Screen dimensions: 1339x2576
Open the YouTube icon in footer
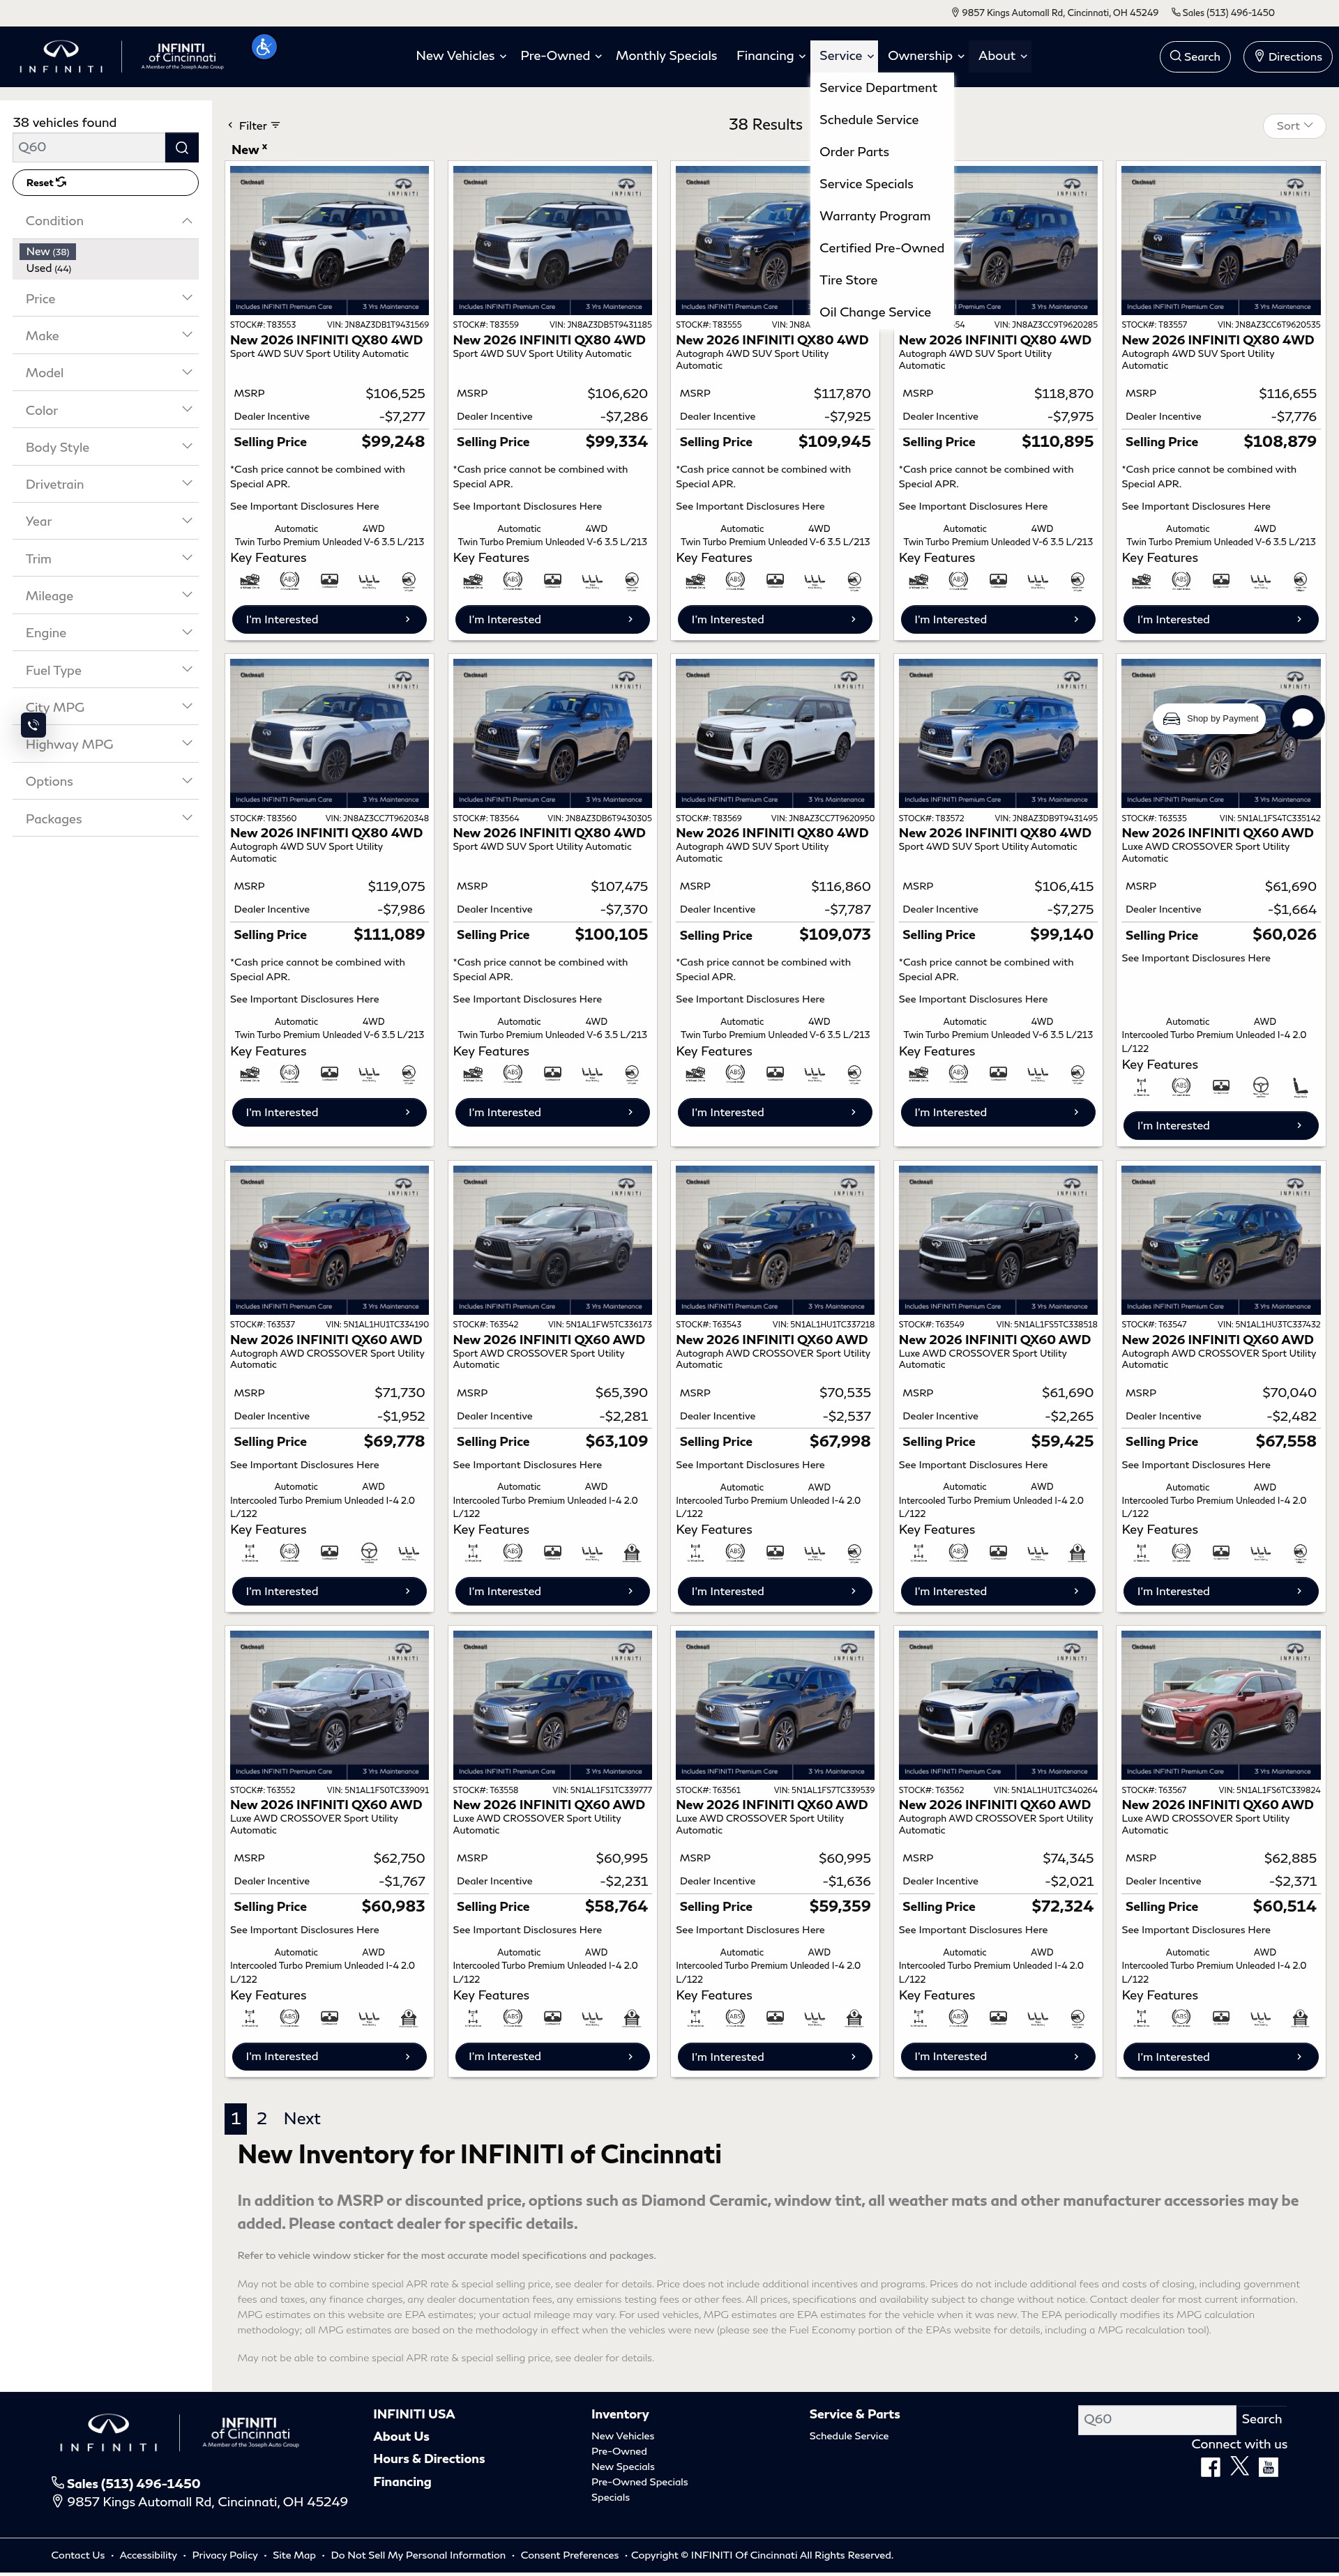point(1268,2467)
